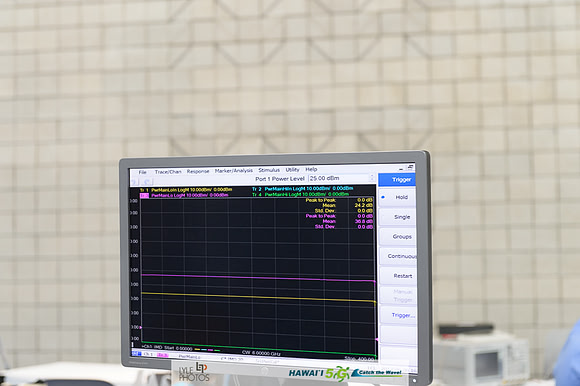Select the Hold trigger mode

tap(397, 197)
